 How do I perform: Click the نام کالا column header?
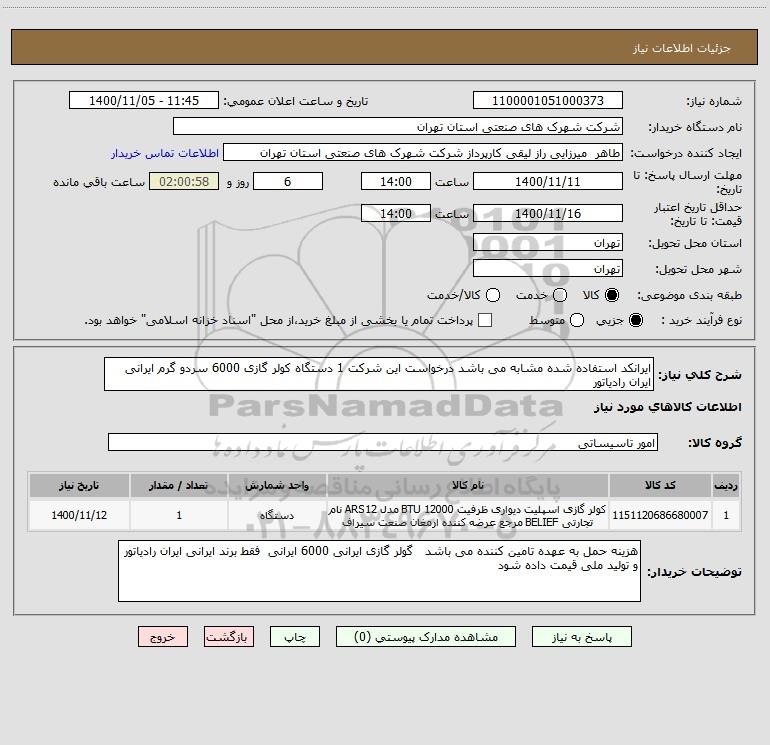pos(468,485)
